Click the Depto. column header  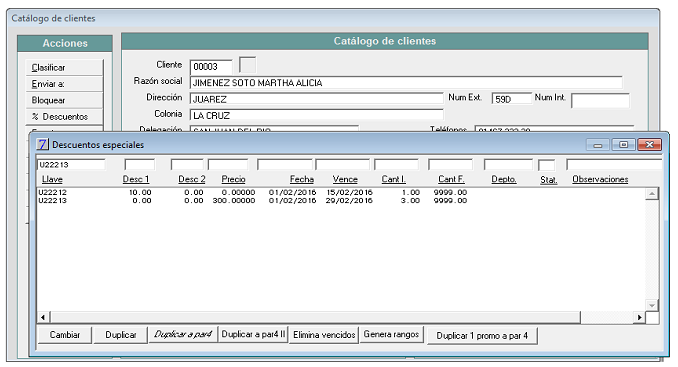click(x=504, y=179)
